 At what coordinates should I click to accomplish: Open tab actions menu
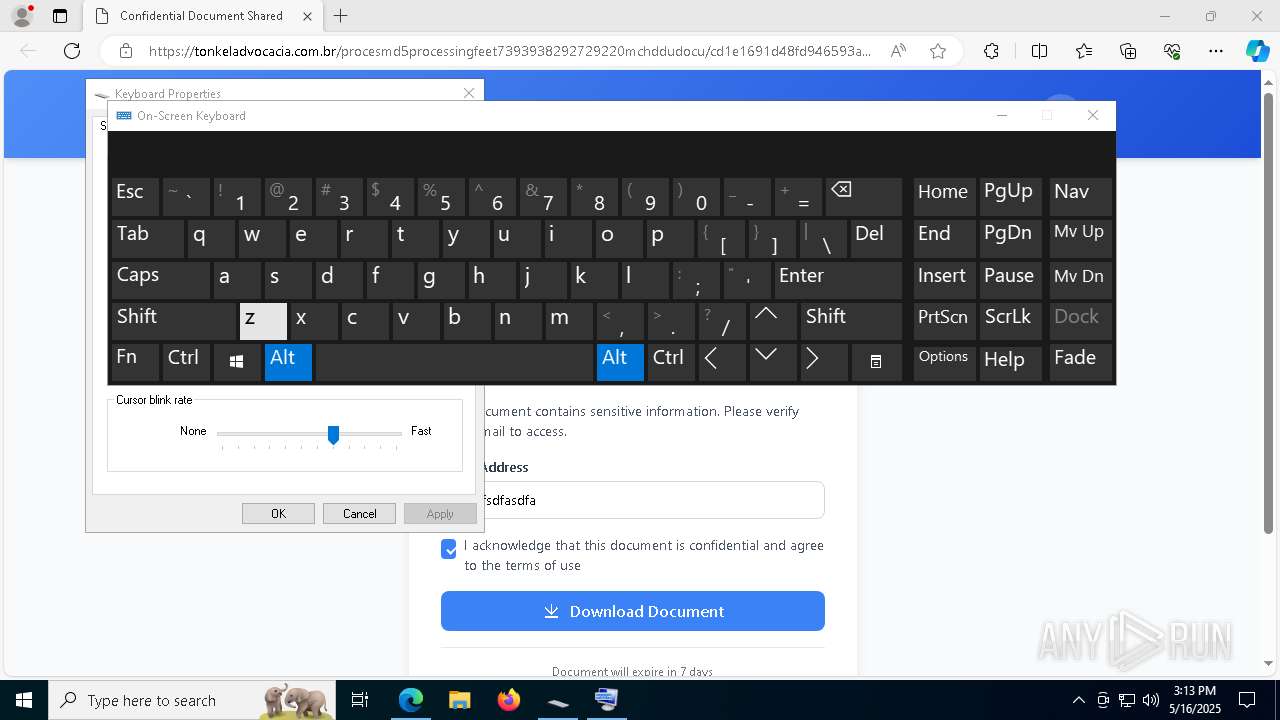click(60, 16)
